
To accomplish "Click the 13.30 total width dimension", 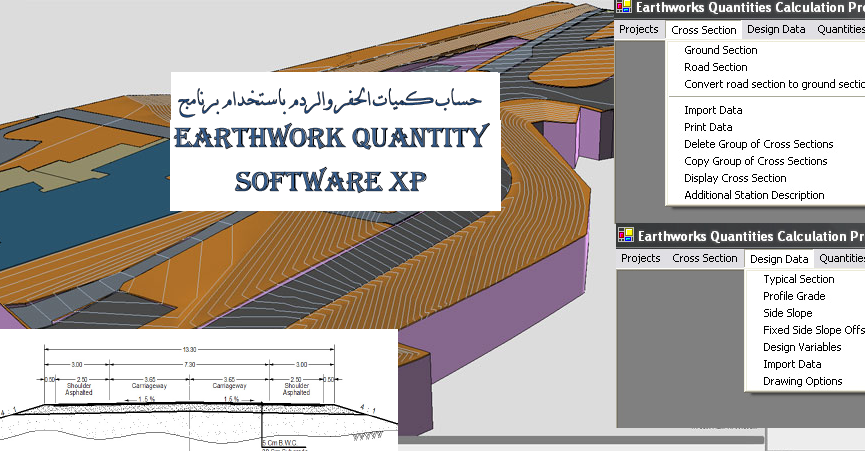I will [x=189, y=350].
